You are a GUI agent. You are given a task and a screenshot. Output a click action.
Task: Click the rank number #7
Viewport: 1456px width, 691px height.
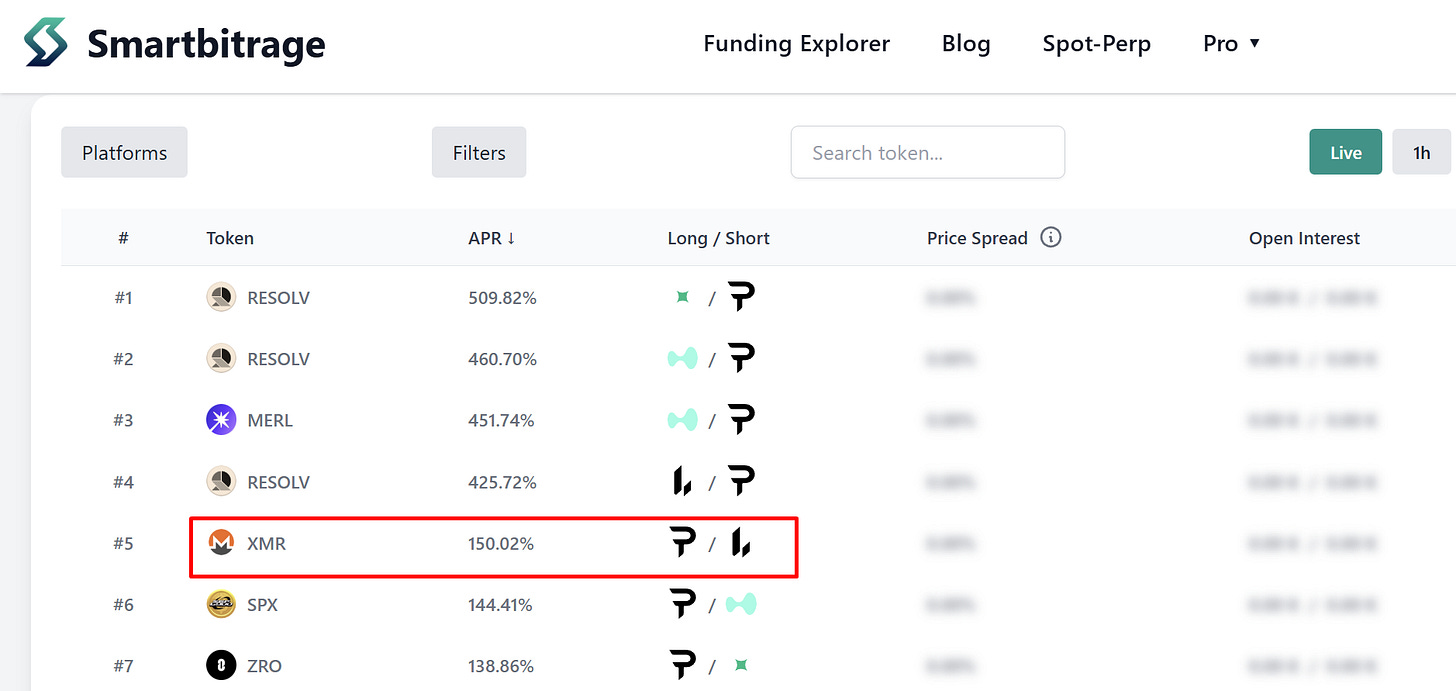coord(123,666)
